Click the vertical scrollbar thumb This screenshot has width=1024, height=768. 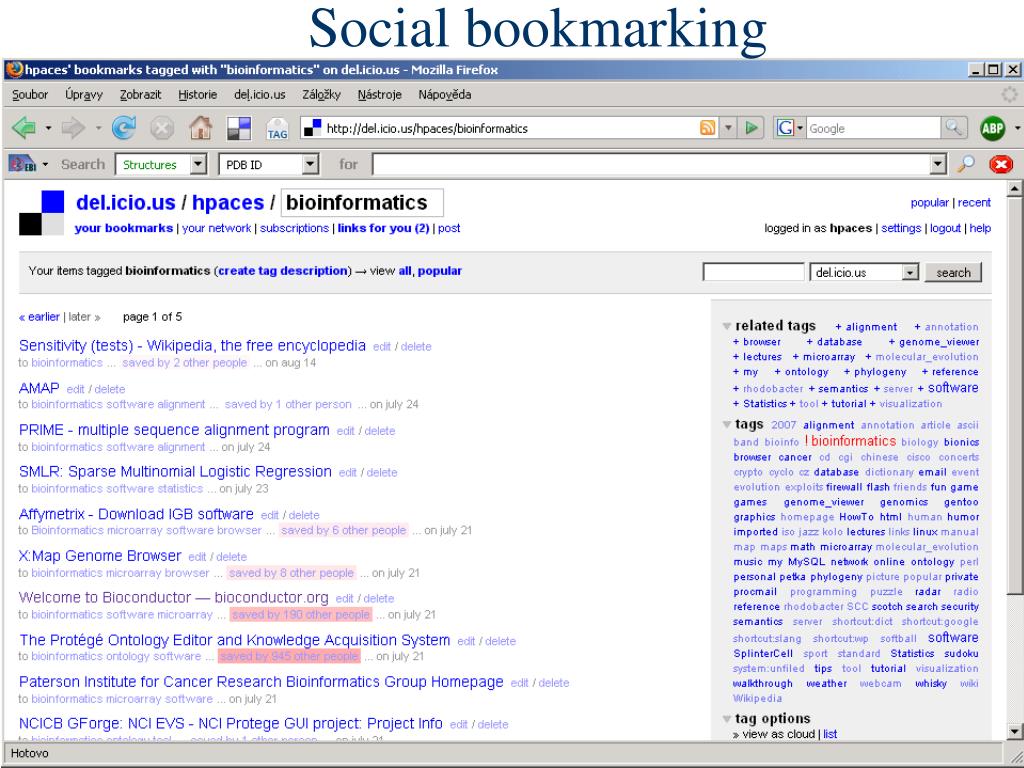[x=1014, y=396]
